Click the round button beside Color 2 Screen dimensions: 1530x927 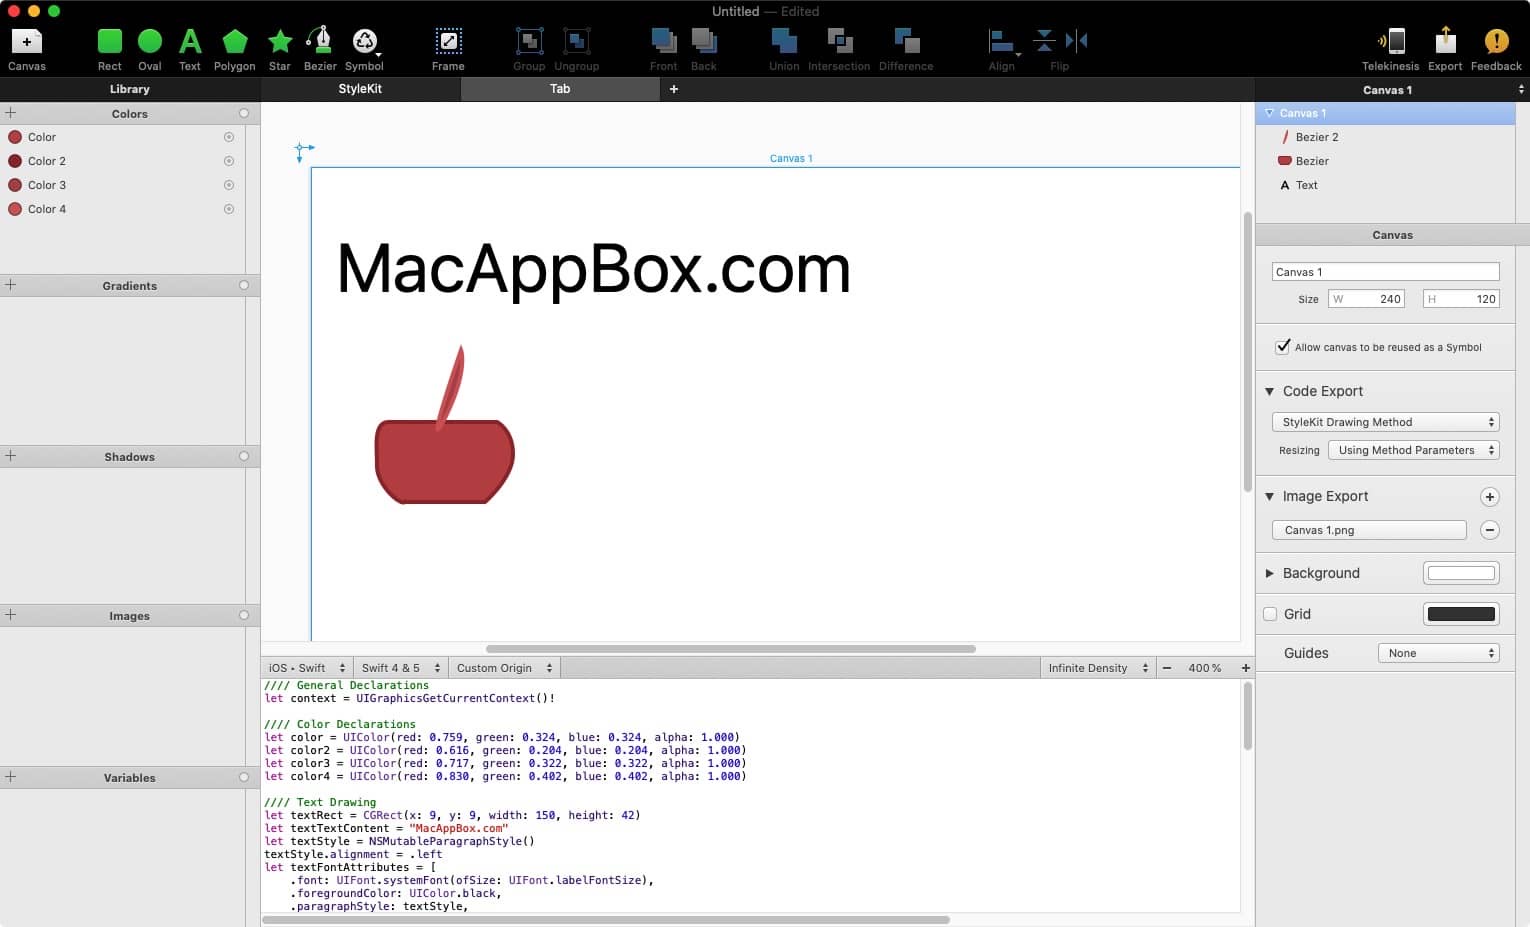229,161
